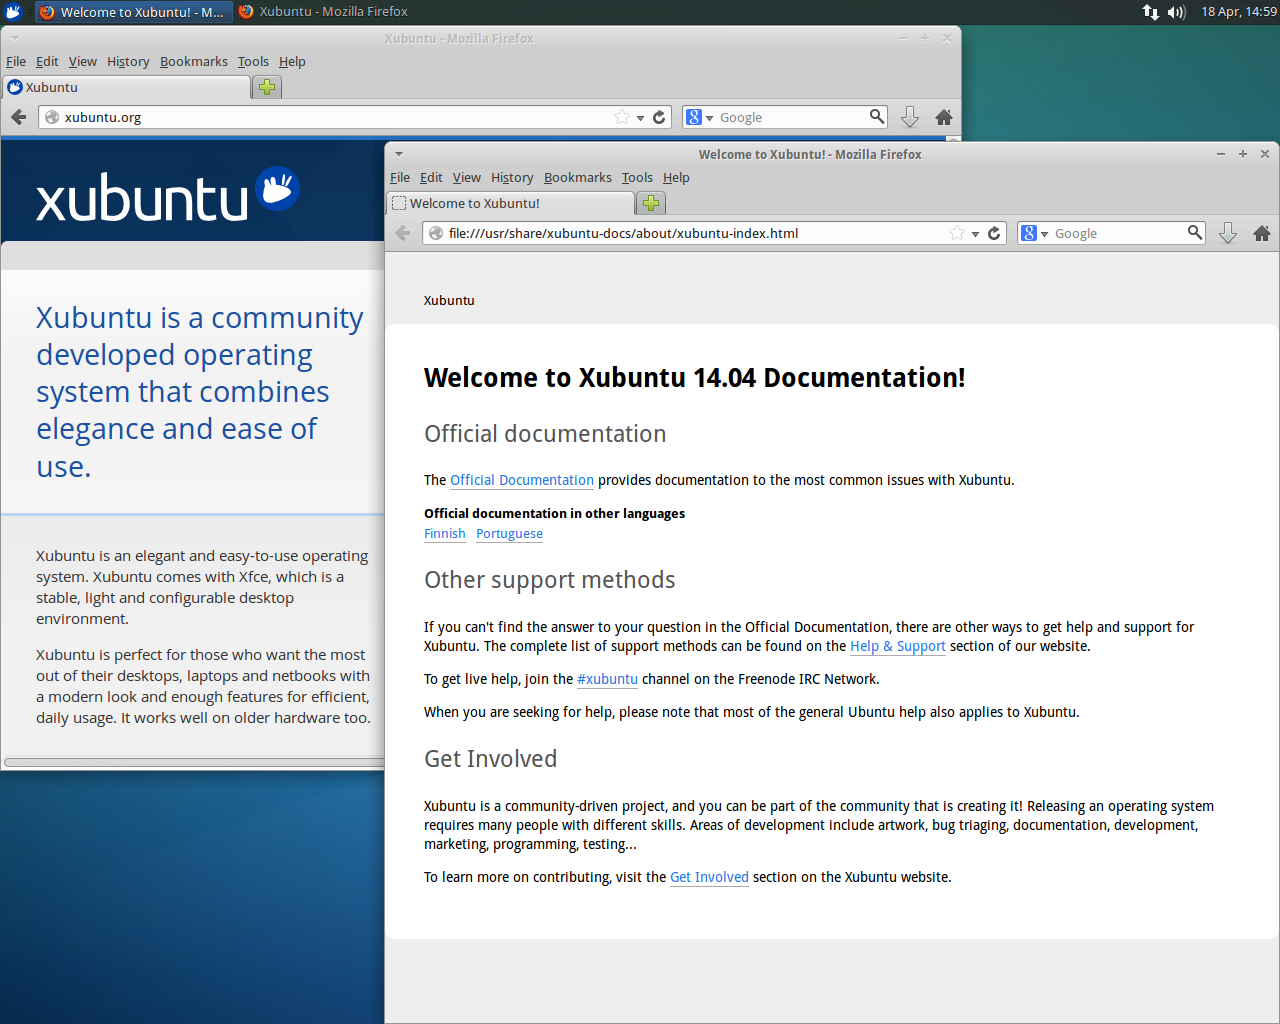The image size is (1280, 1024).
Task: Open the Bookmarks menu in the front window
Action: click(x=578, y=177)
